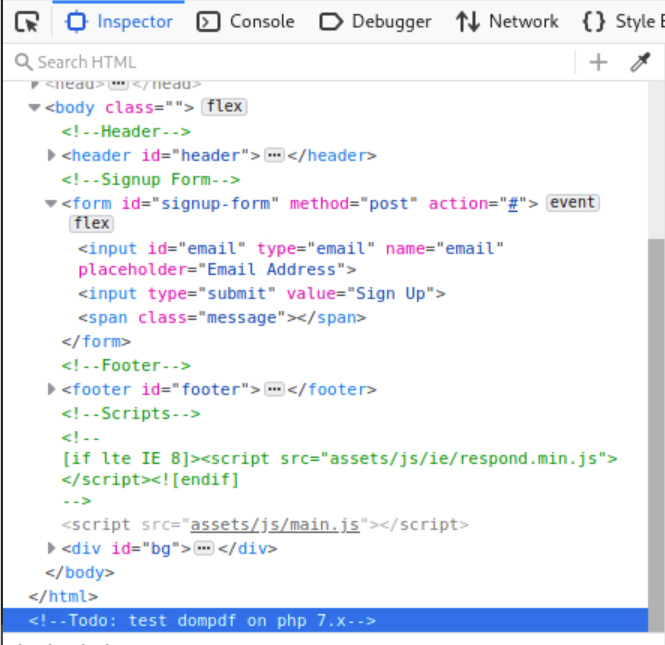This screenshot has height=645, width=665.
Task: Select the Header comment node
Action: tap(126, 132)
